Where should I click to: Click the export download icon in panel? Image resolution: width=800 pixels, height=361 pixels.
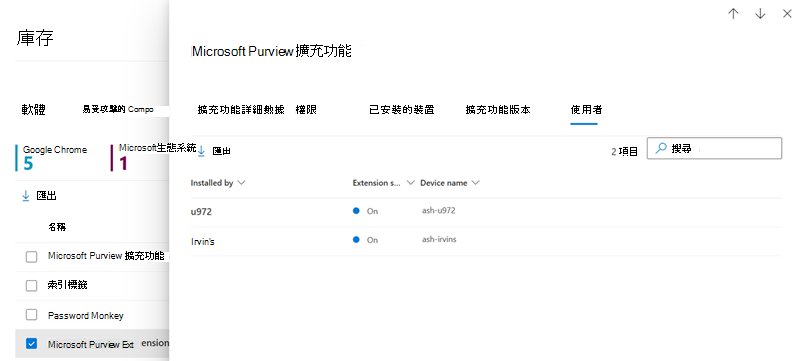(202, 151)
